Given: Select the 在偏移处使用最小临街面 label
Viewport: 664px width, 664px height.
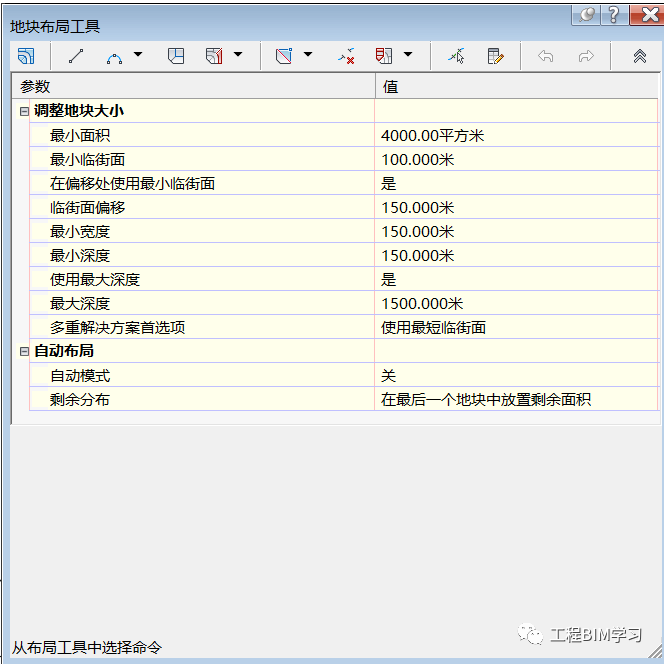Looking at the screenshot, I should pos(132,183).
